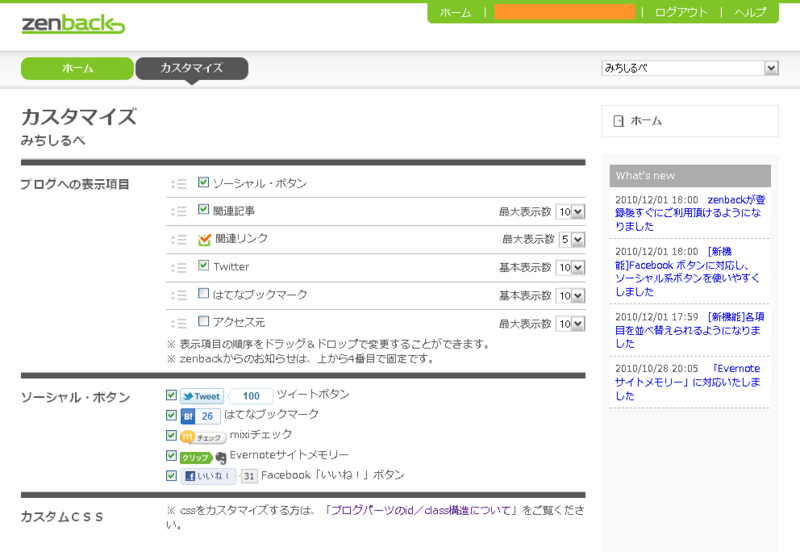This screenshot has height=552, width=800.
Task: Click drag handle icon of アクセス元 row
Action: coord(179,323)
